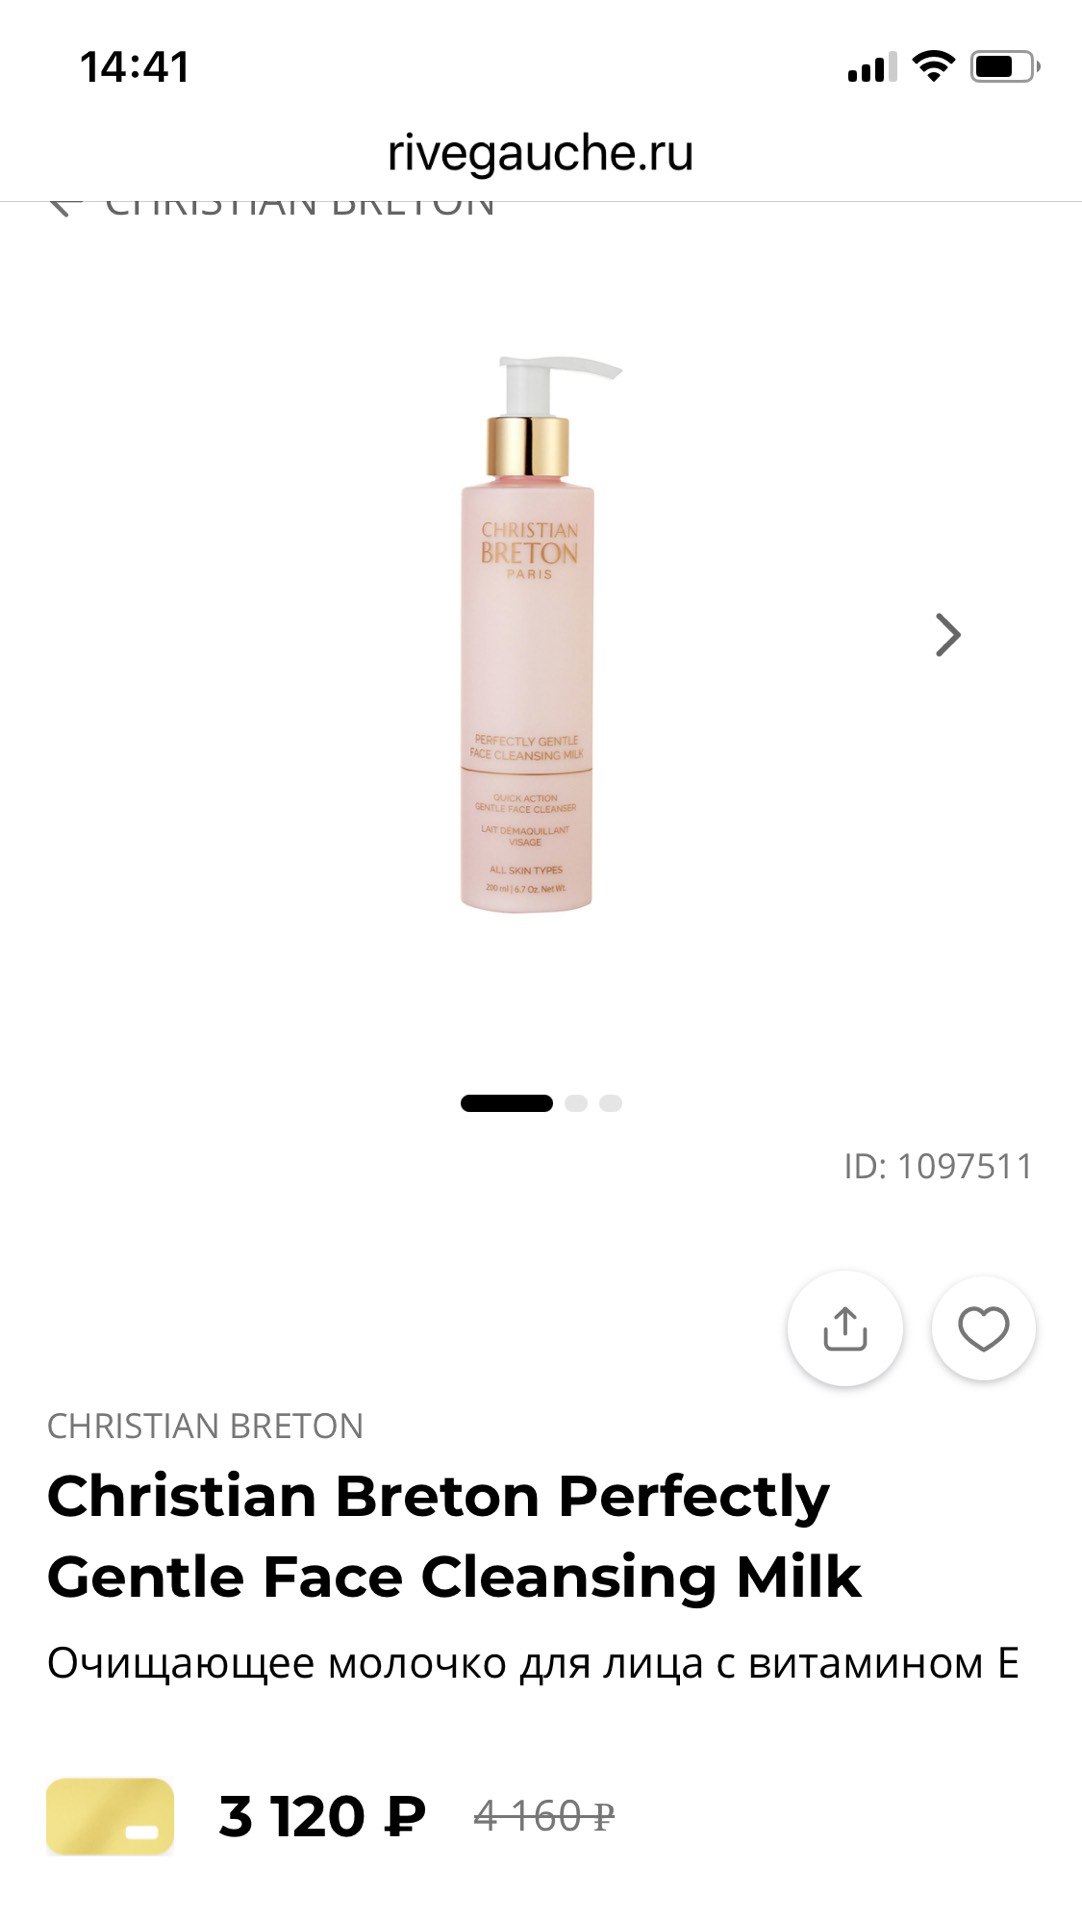
Task: Go back using the left arrow icon
Action: tap(65, 206)
